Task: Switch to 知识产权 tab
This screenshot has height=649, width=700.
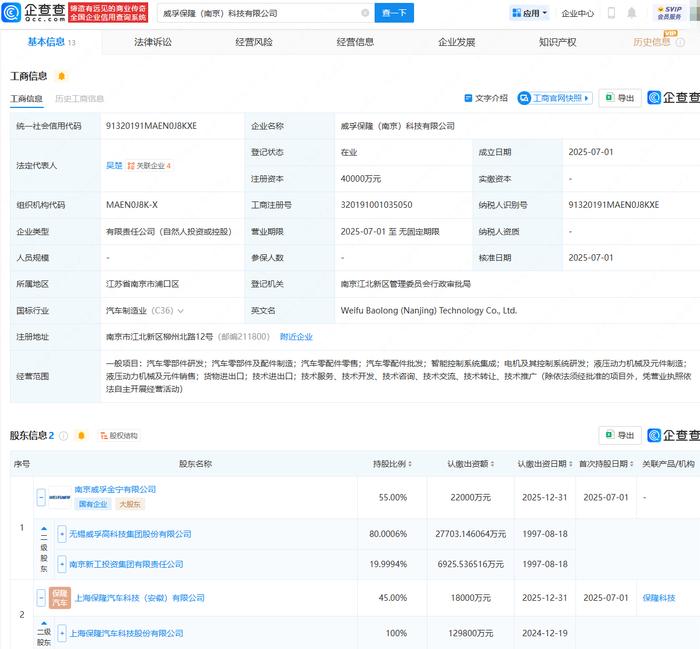Action: coord(558,42)
